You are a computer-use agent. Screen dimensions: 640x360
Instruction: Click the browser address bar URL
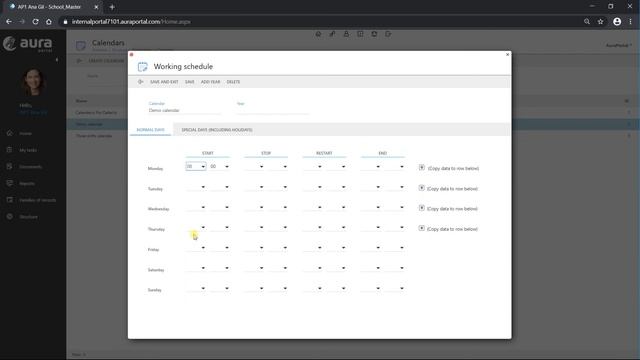(x=131, y=22)
